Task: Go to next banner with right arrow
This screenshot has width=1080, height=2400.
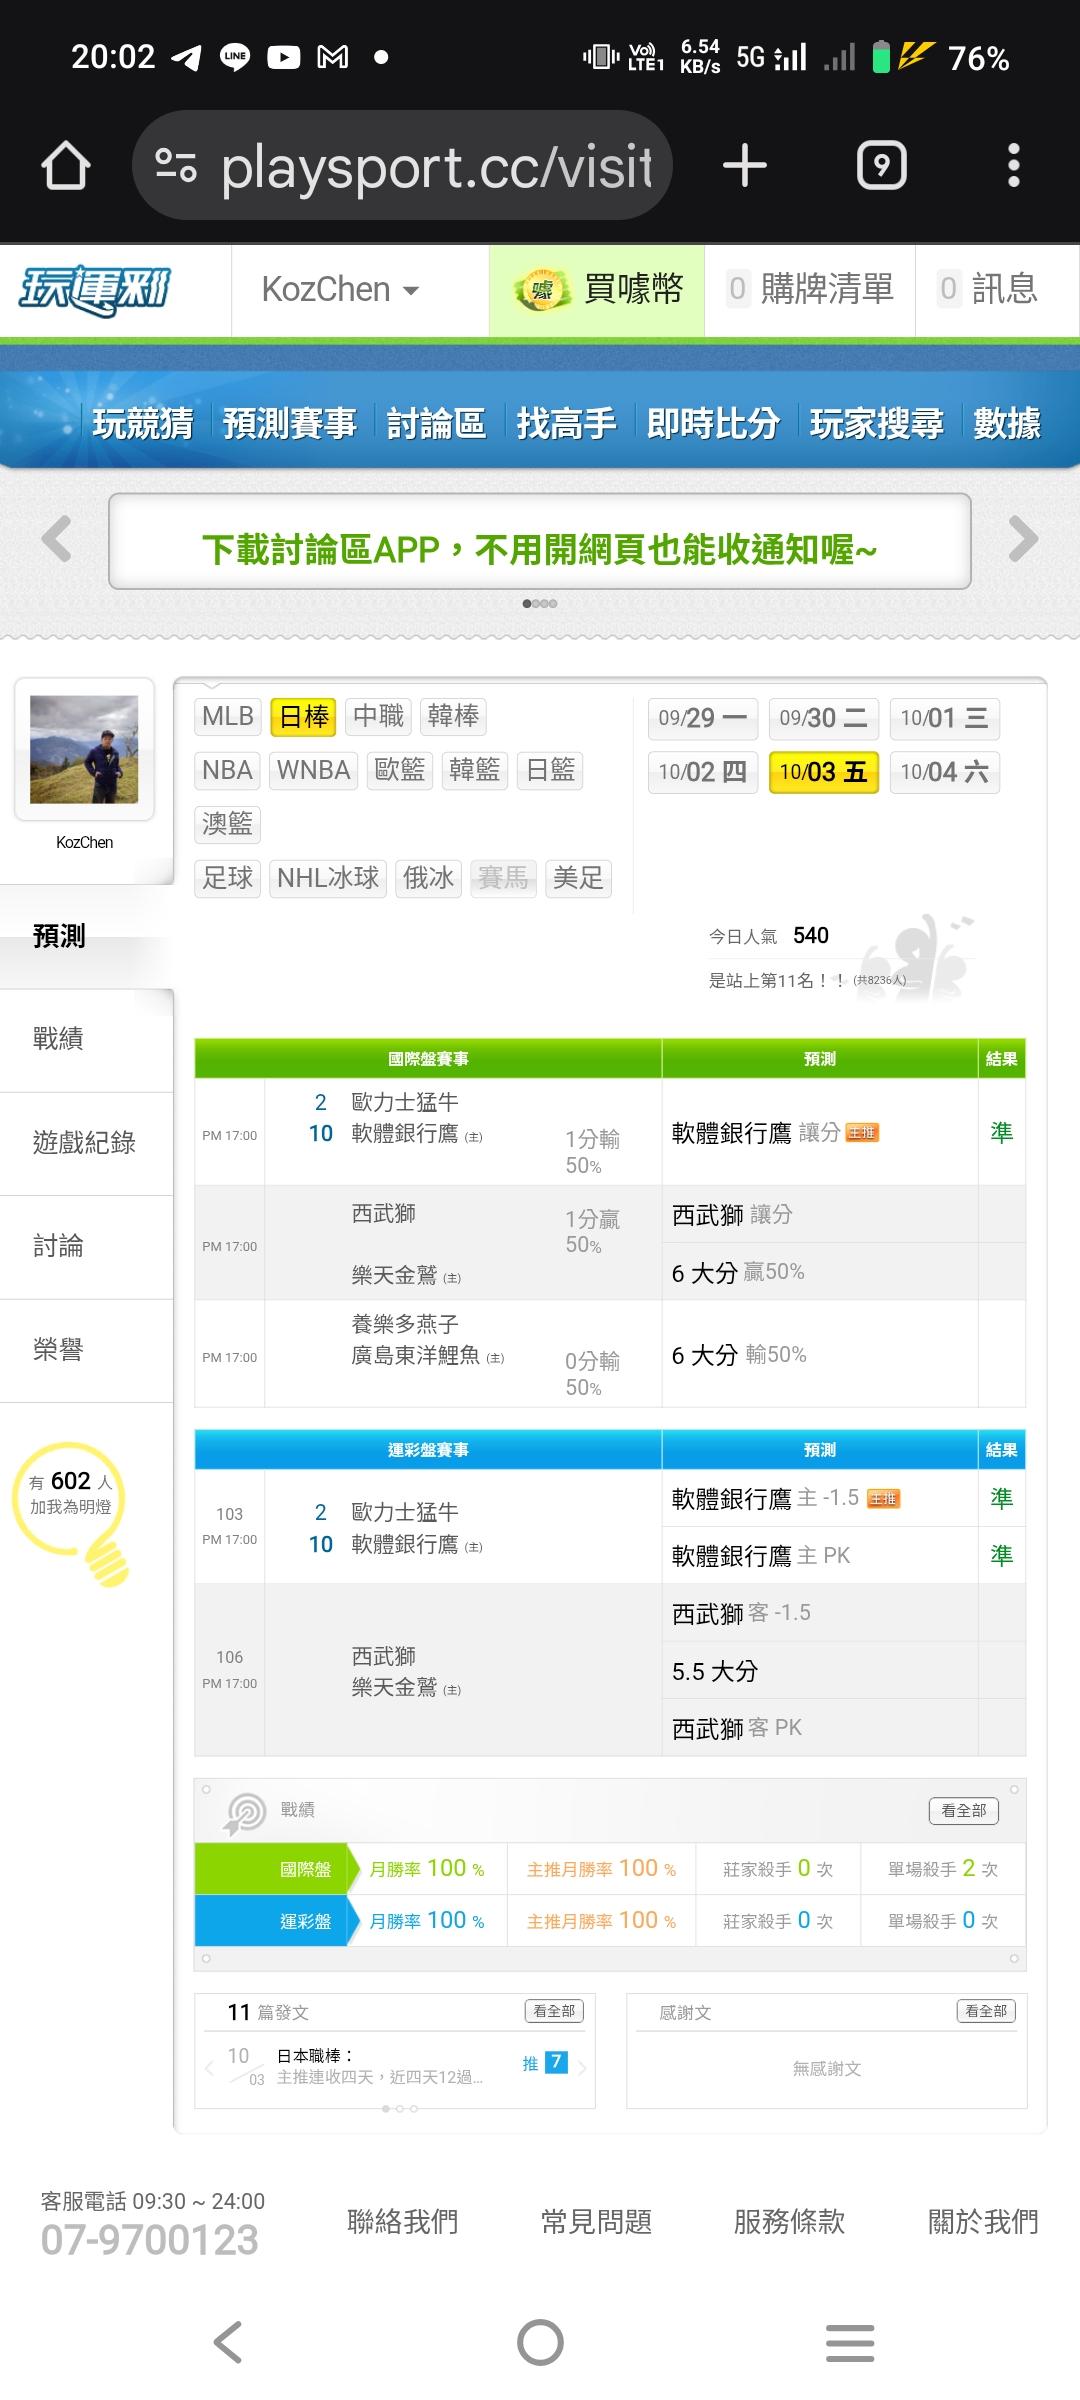Action: (x=1023, y=539)
